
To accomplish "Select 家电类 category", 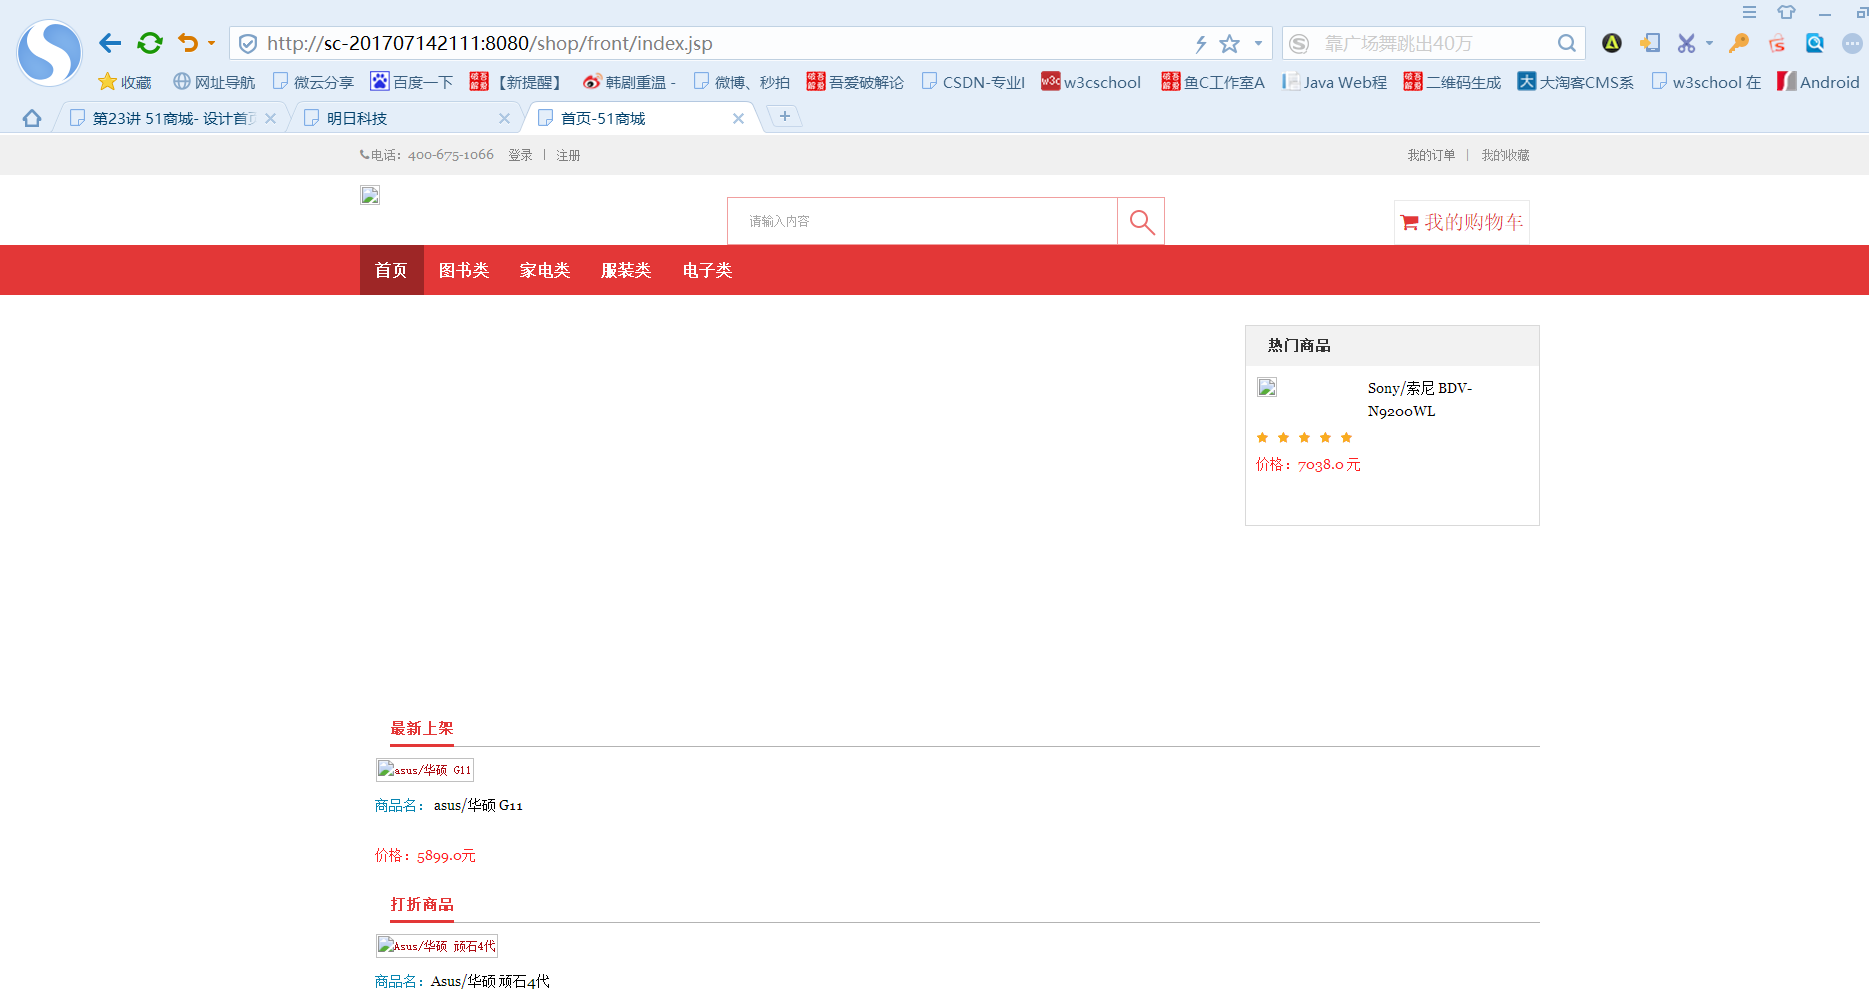I will click(x=545, y=270).
